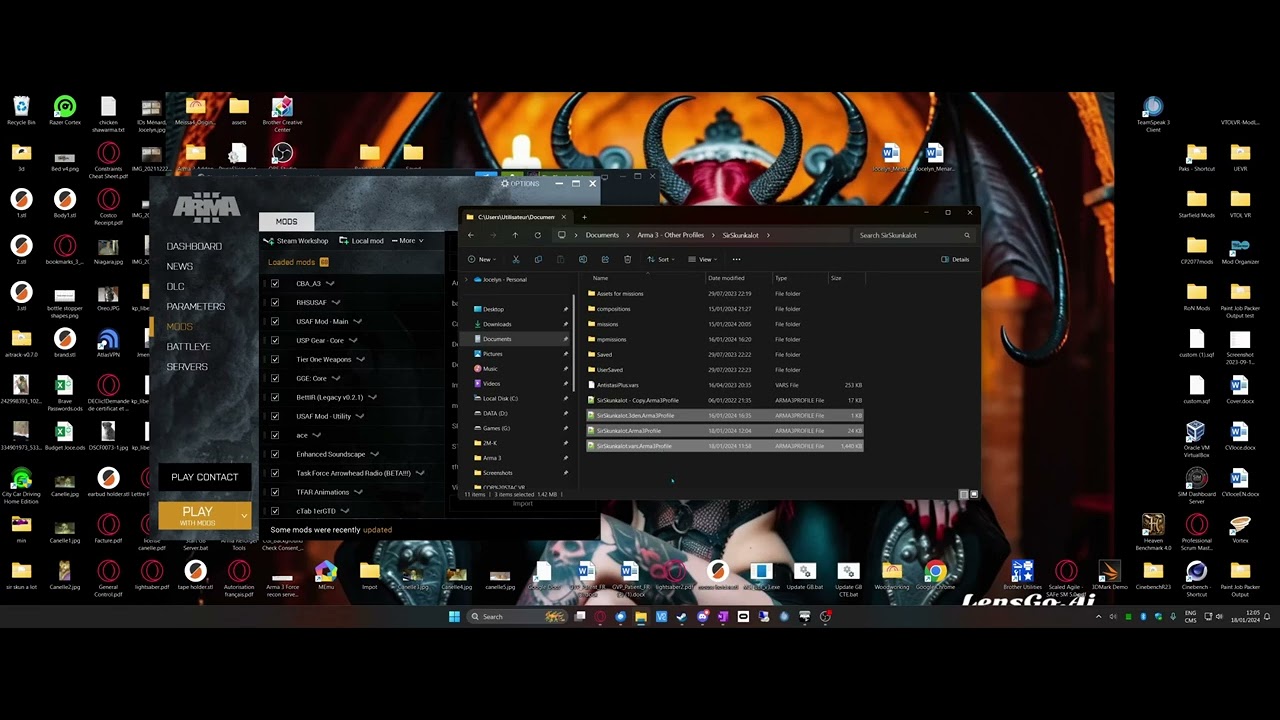Screen dimensions: 1280x720
Task: Open the BATTLEYE section
Action: (x=188, y=347)
